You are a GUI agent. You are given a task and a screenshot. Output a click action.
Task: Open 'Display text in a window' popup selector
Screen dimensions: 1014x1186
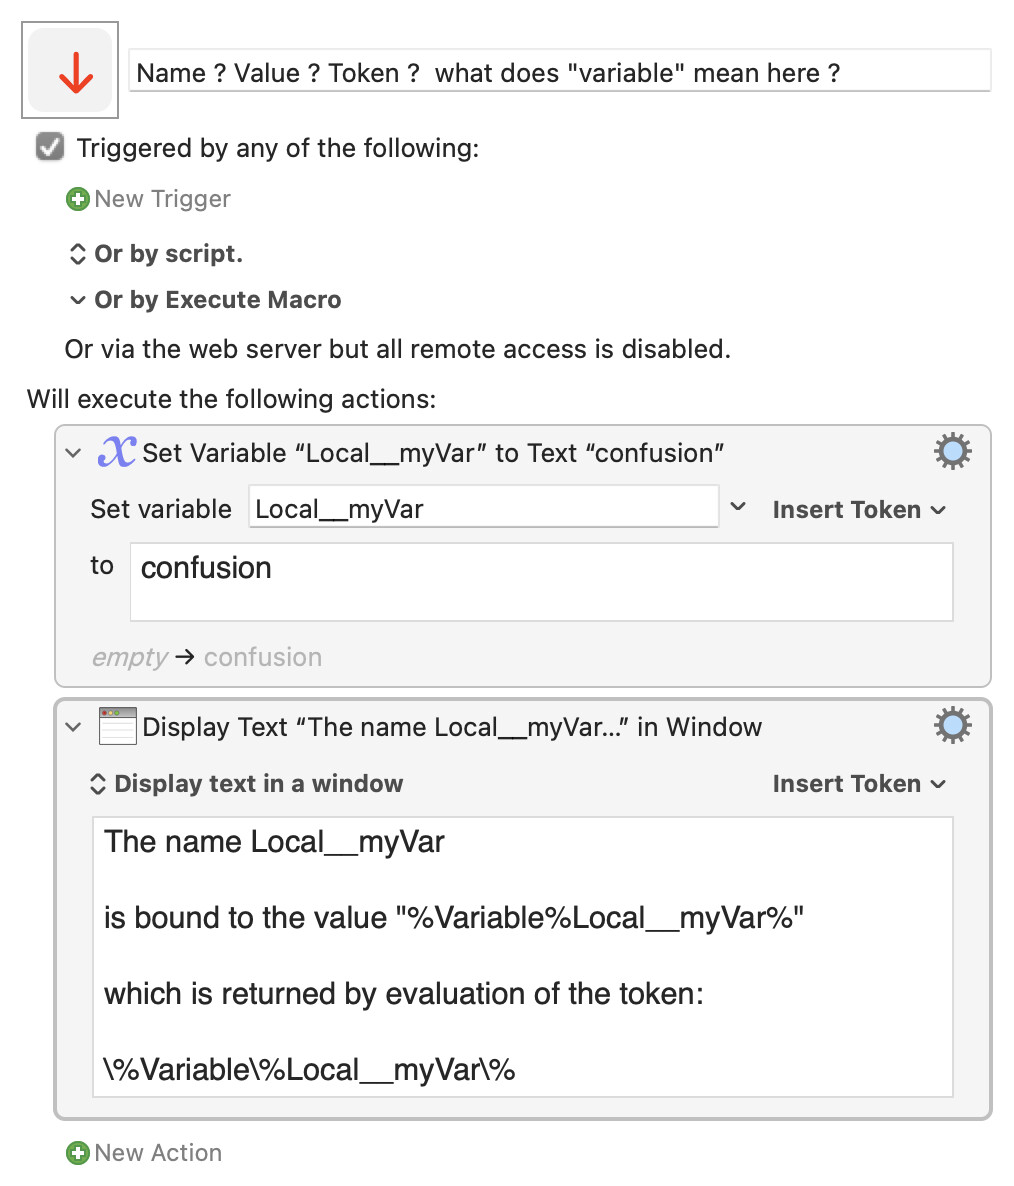pos(245,783)
